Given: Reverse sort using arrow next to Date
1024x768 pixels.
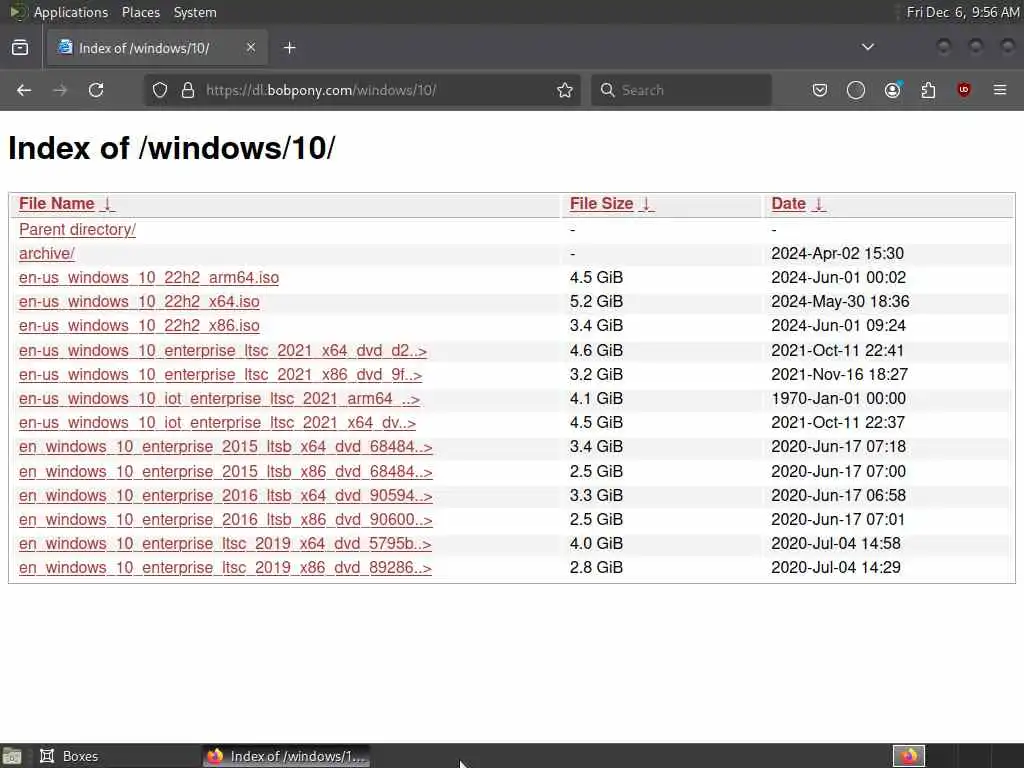Looking at the screenshot, I should (x=819, y=204).
